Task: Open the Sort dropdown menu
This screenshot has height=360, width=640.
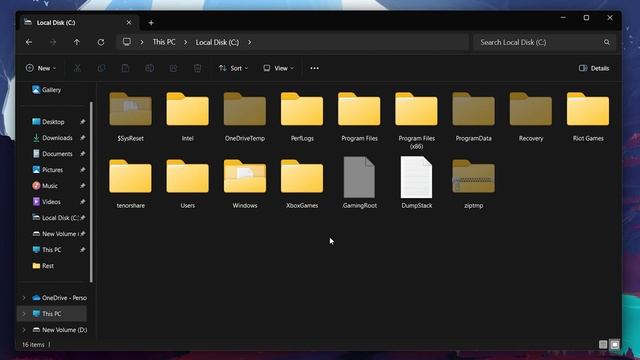Action: (x=233, y=68)
